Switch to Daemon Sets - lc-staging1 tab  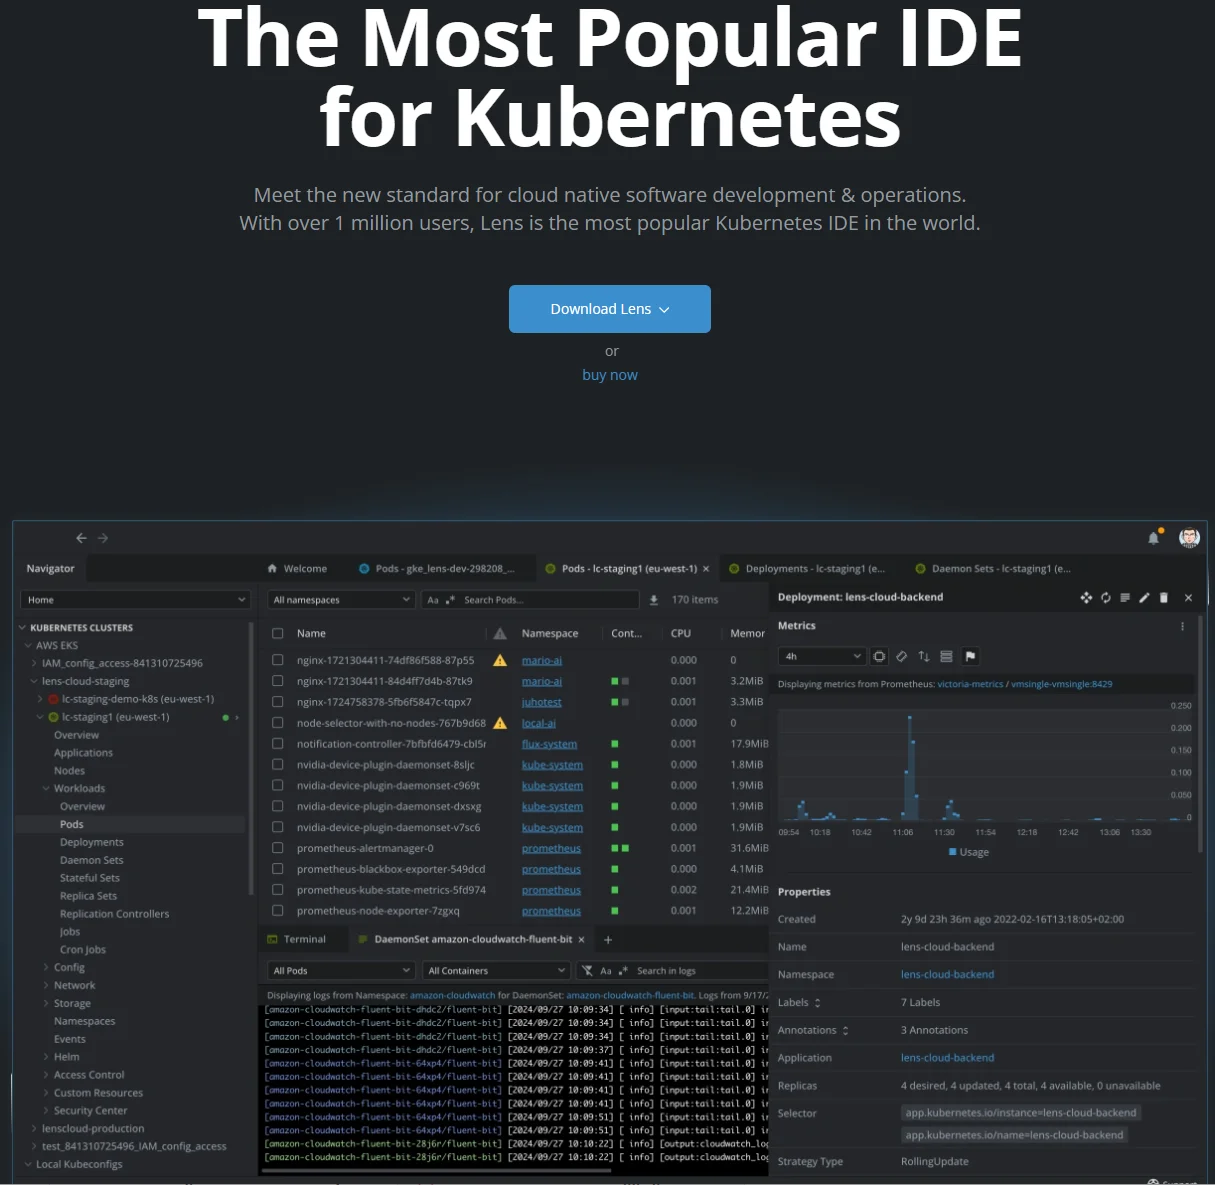click(994, 569)
